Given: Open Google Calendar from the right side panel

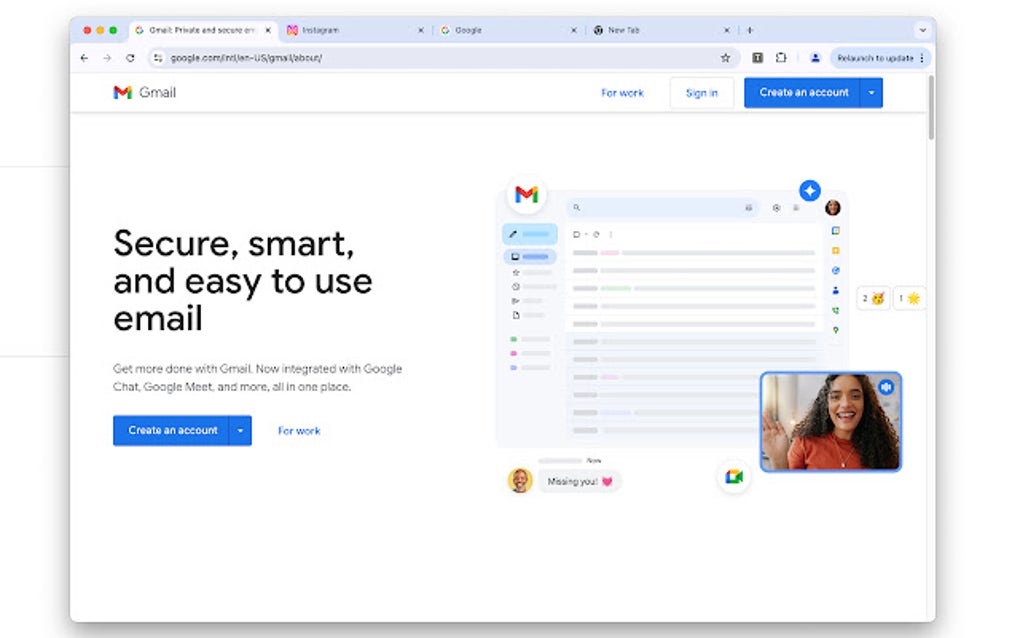Looking at the screenshot, I should click(835, 230).
